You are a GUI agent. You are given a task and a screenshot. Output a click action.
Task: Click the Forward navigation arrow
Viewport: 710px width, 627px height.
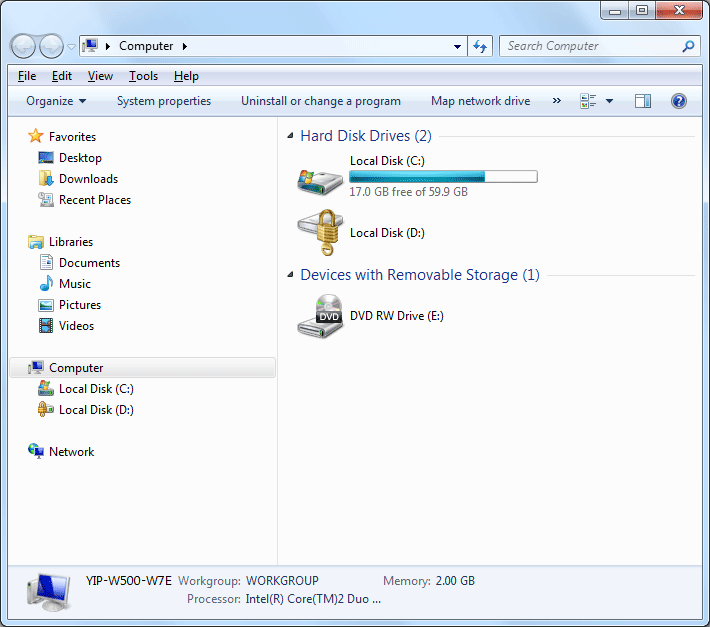[51, 46]
